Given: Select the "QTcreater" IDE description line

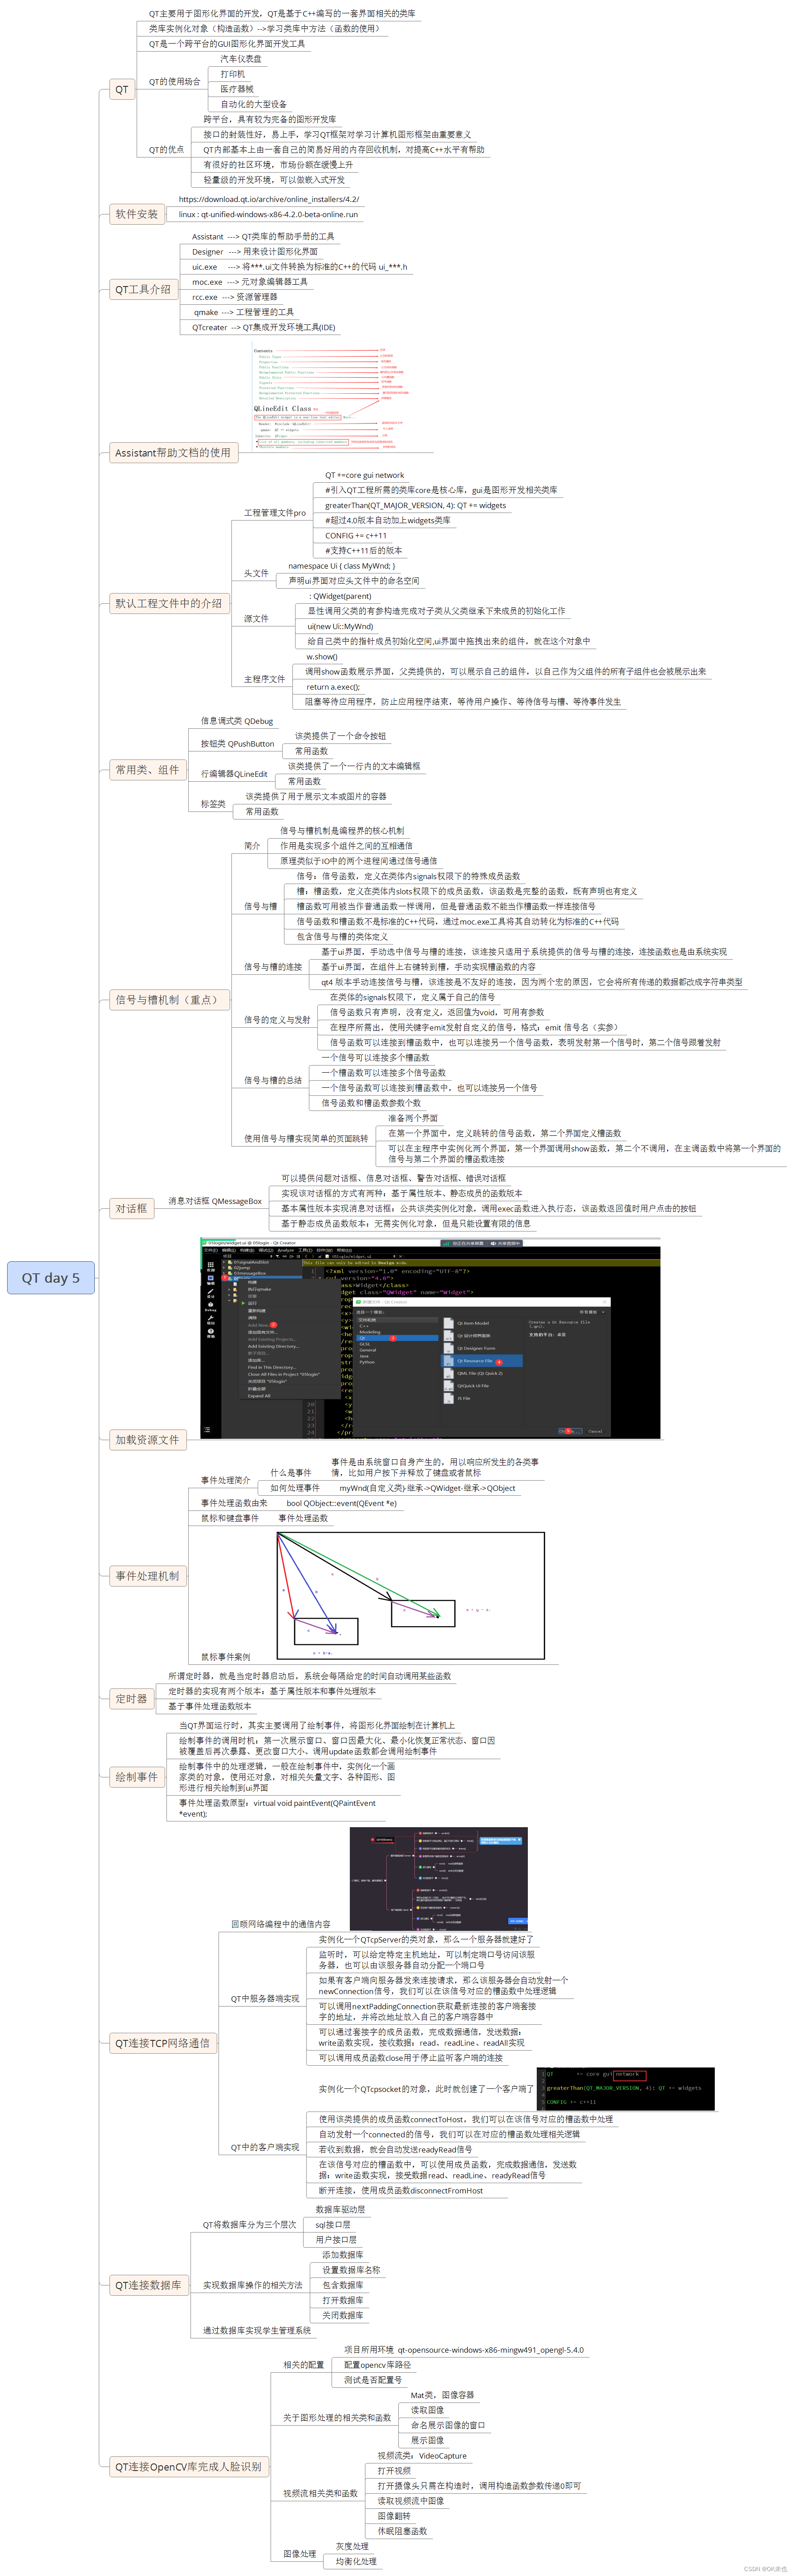Looking at the screenshot, I should pyautogui.click(x=264, y=327).
